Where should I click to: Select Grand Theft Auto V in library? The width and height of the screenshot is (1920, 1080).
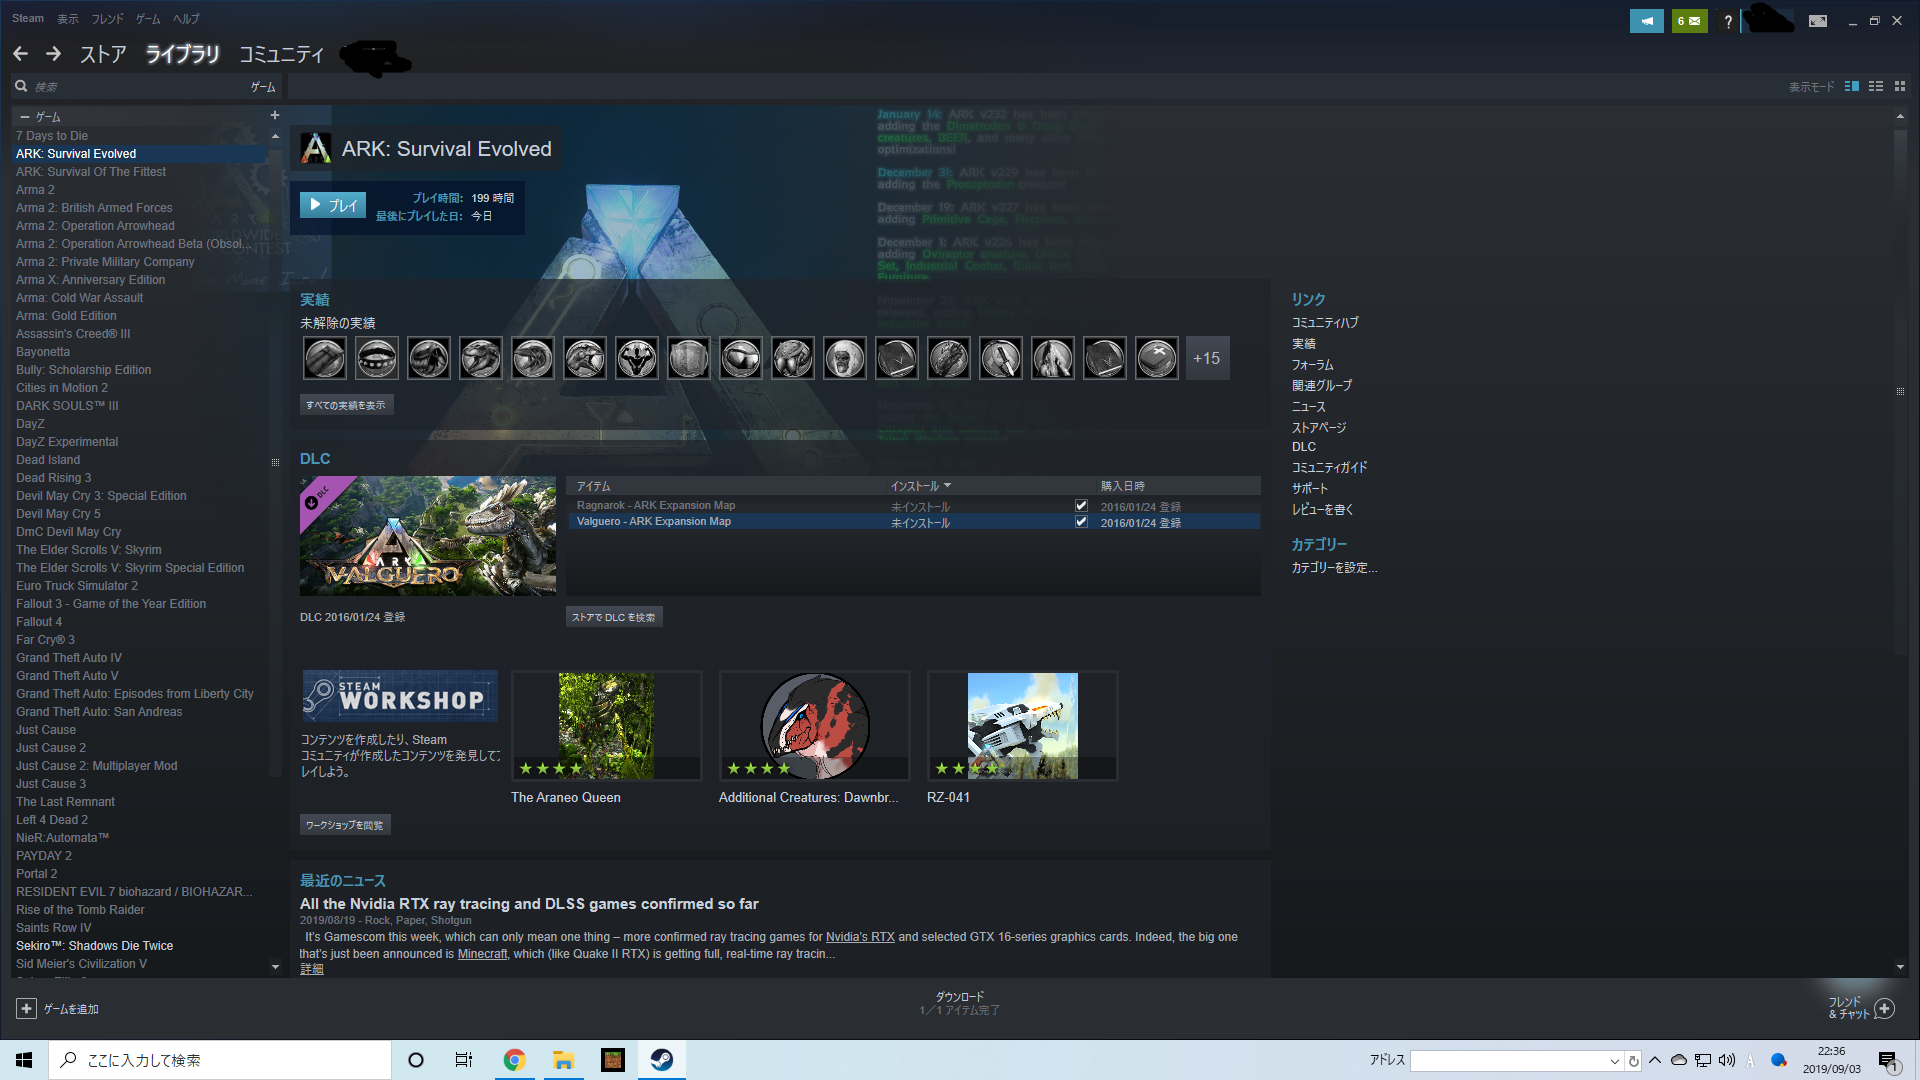67,676
